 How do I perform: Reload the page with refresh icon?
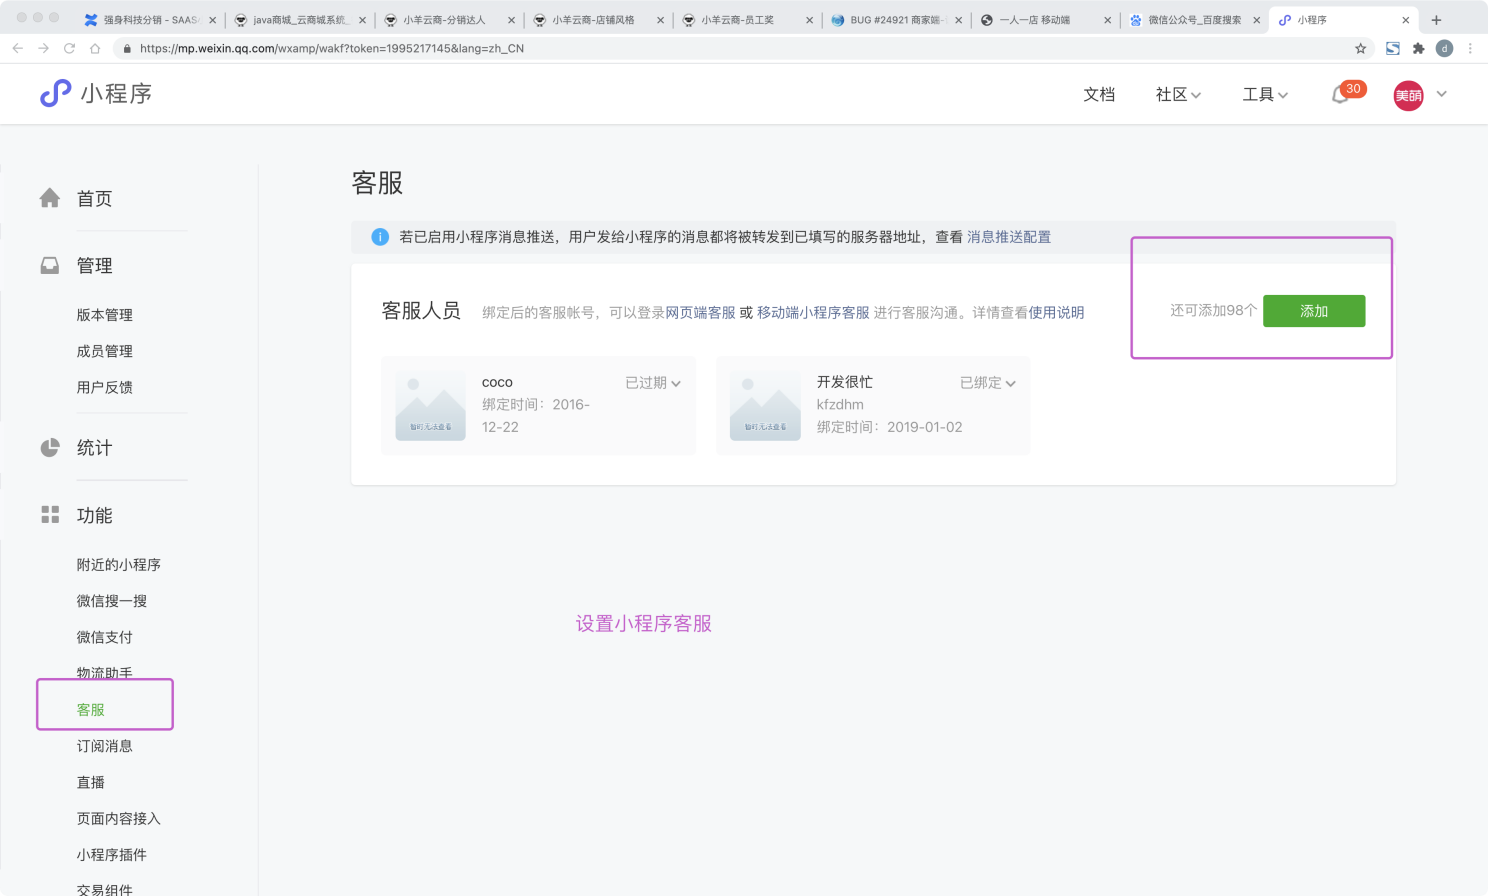pos(69,48)
